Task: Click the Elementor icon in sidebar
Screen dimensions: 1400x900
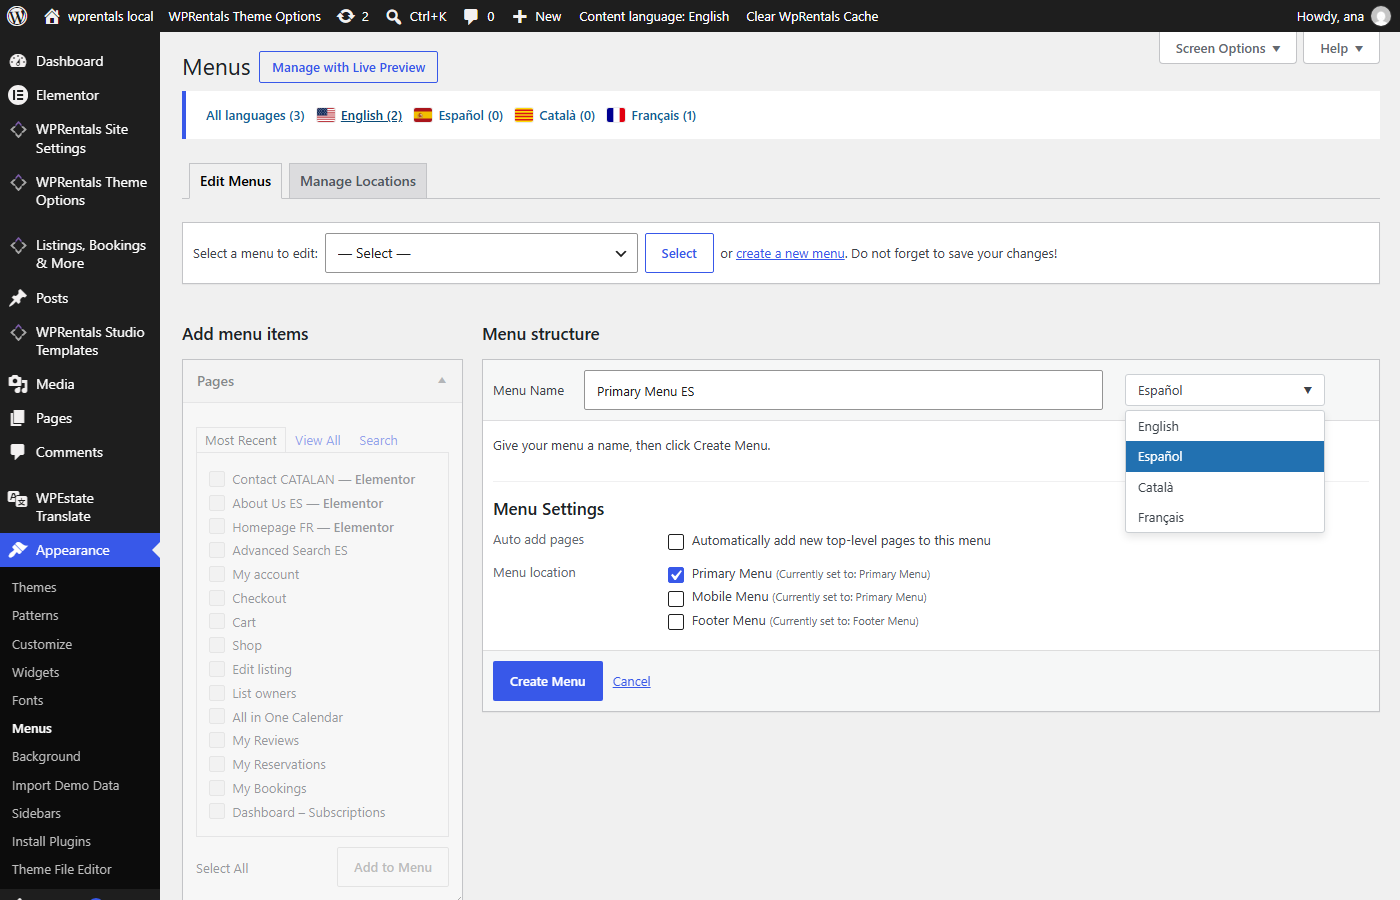Action: [18, 95]
